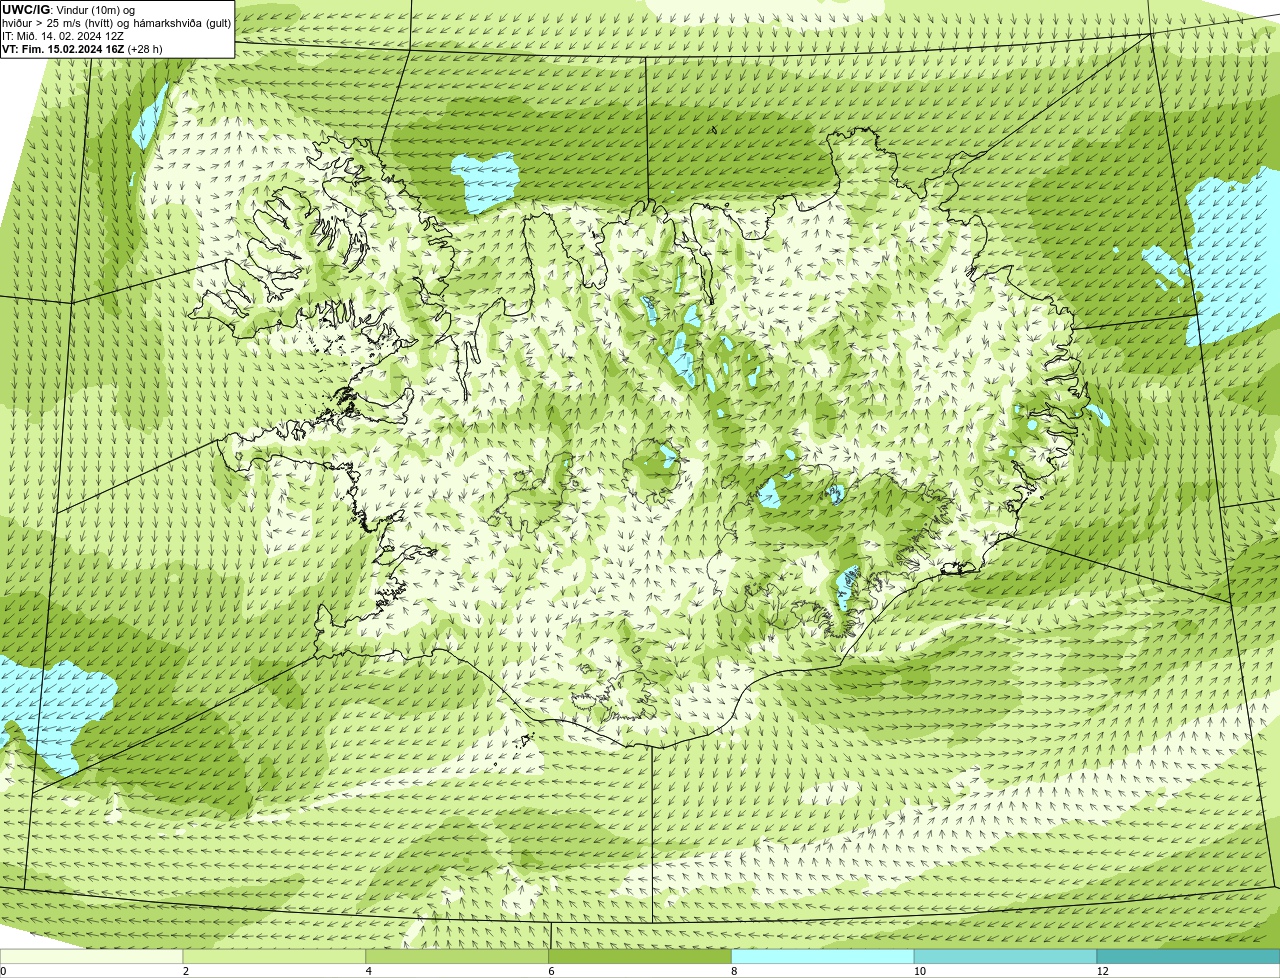Image resolution: width=1280 pixels, height=978 pixels.
Task: Click the 'VT: Fim. 15.02.2024 16Z (+28 h)' line
Action: 82,49
